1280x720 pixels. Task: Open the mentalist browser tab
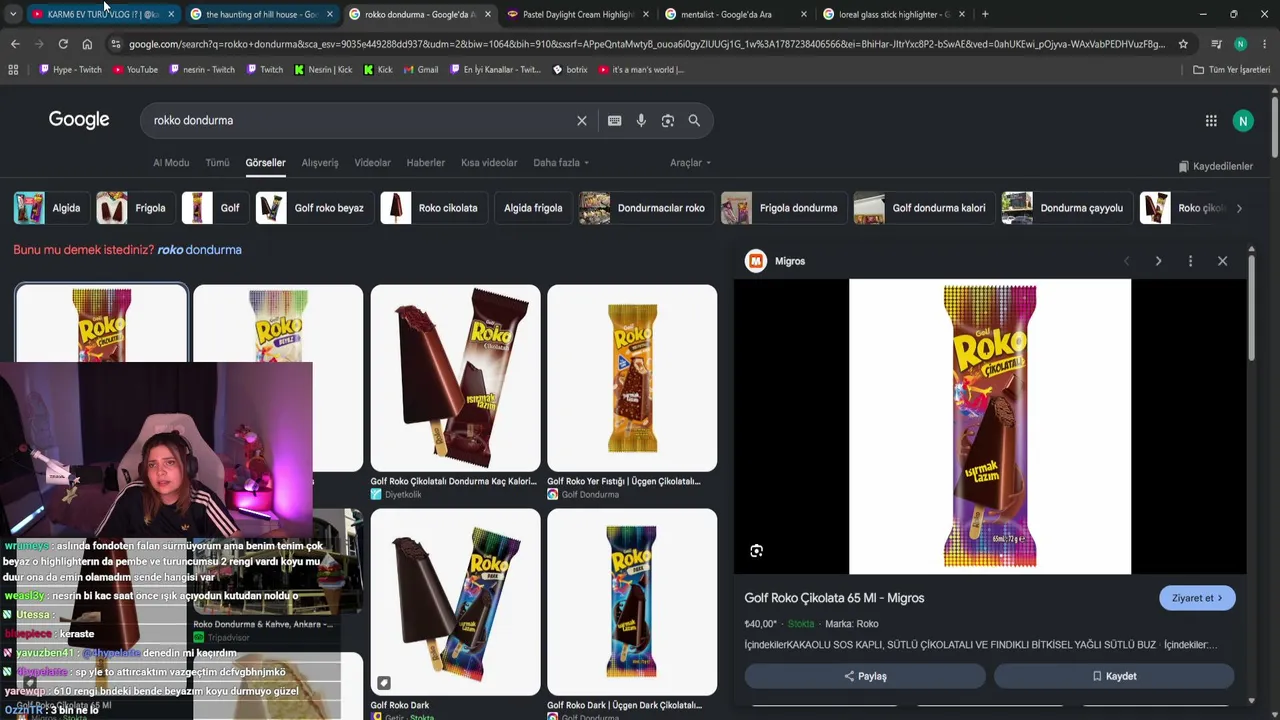point(736,14)
